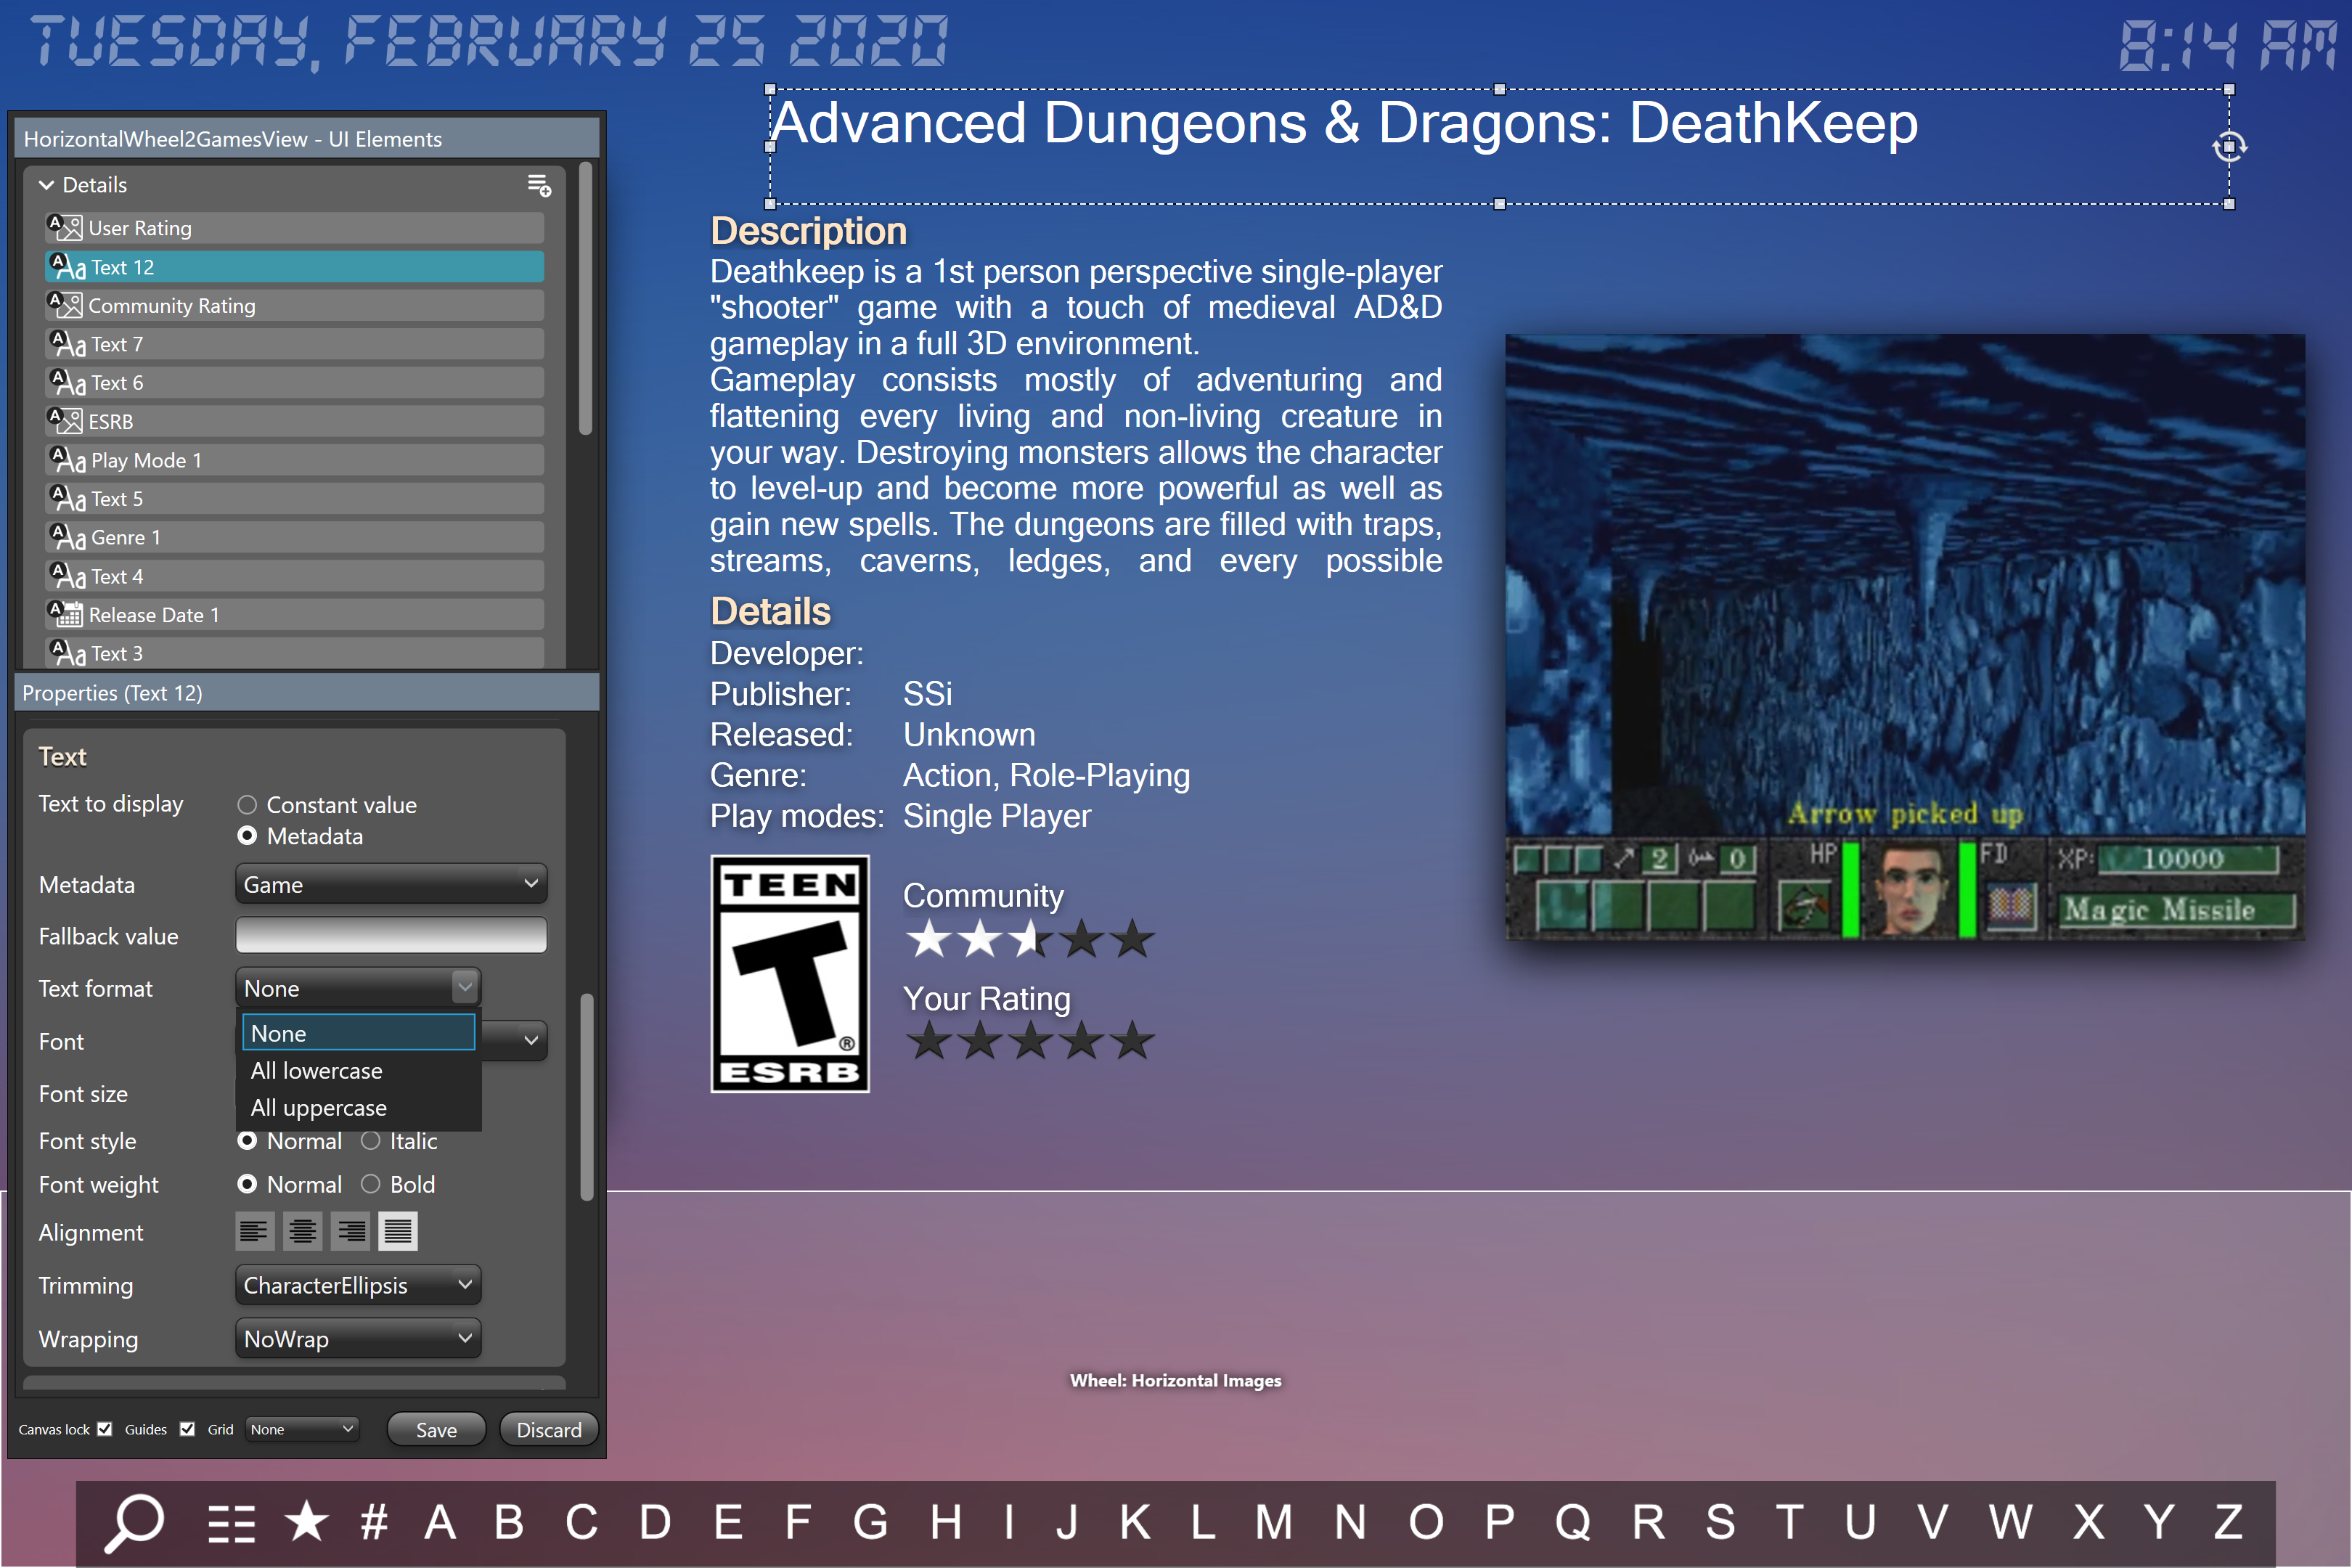Open the Wrapping NoWrap dropdown
The width and height of the screenshot is (2352, 1568).
click(x=358, y=1338)
